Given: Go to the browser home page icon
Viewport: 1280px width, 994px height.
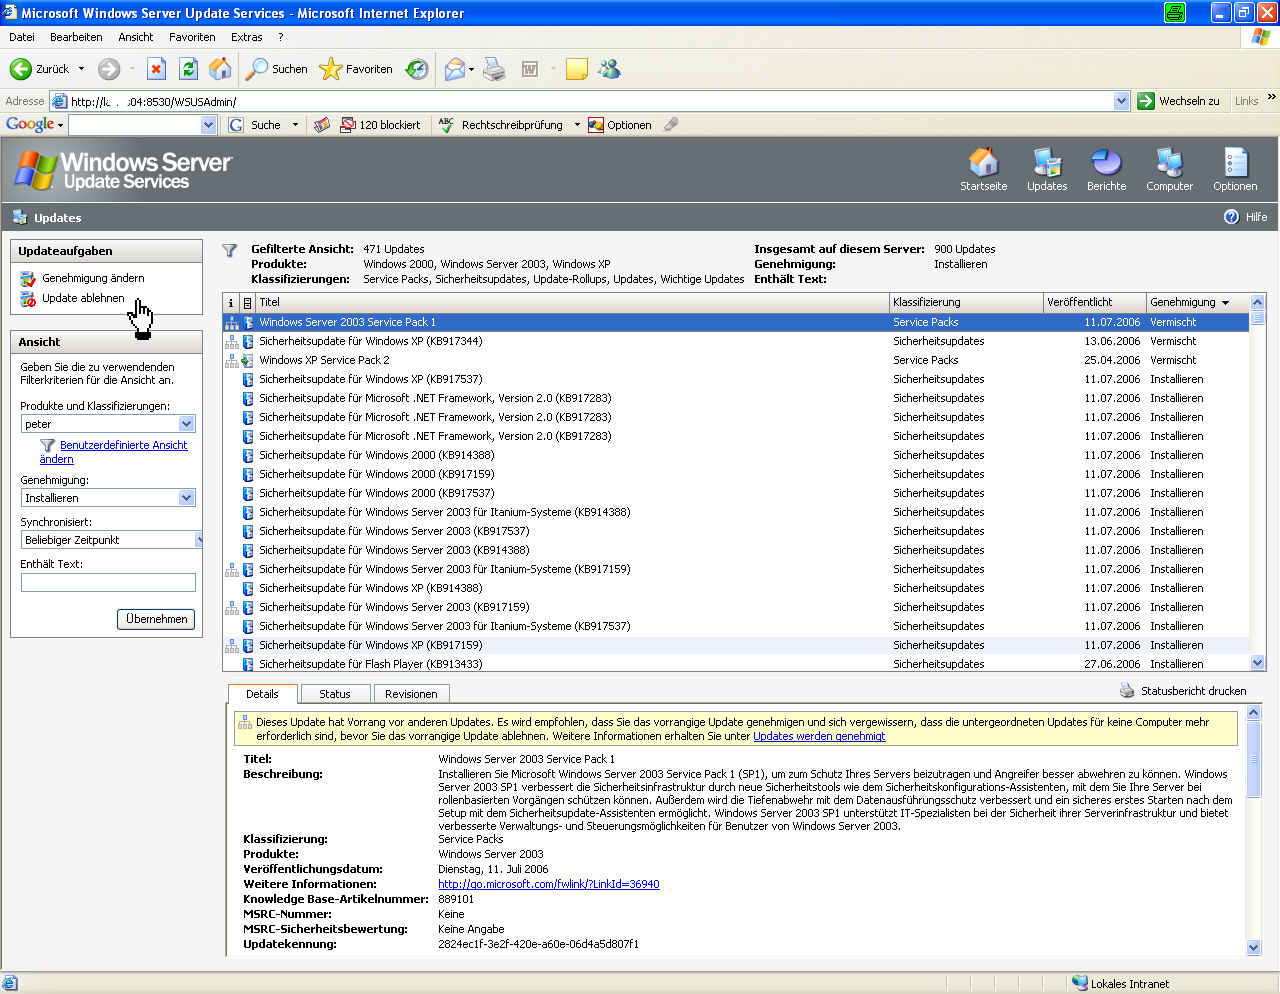Looking at the screenshot, I should tap(220, 69).
